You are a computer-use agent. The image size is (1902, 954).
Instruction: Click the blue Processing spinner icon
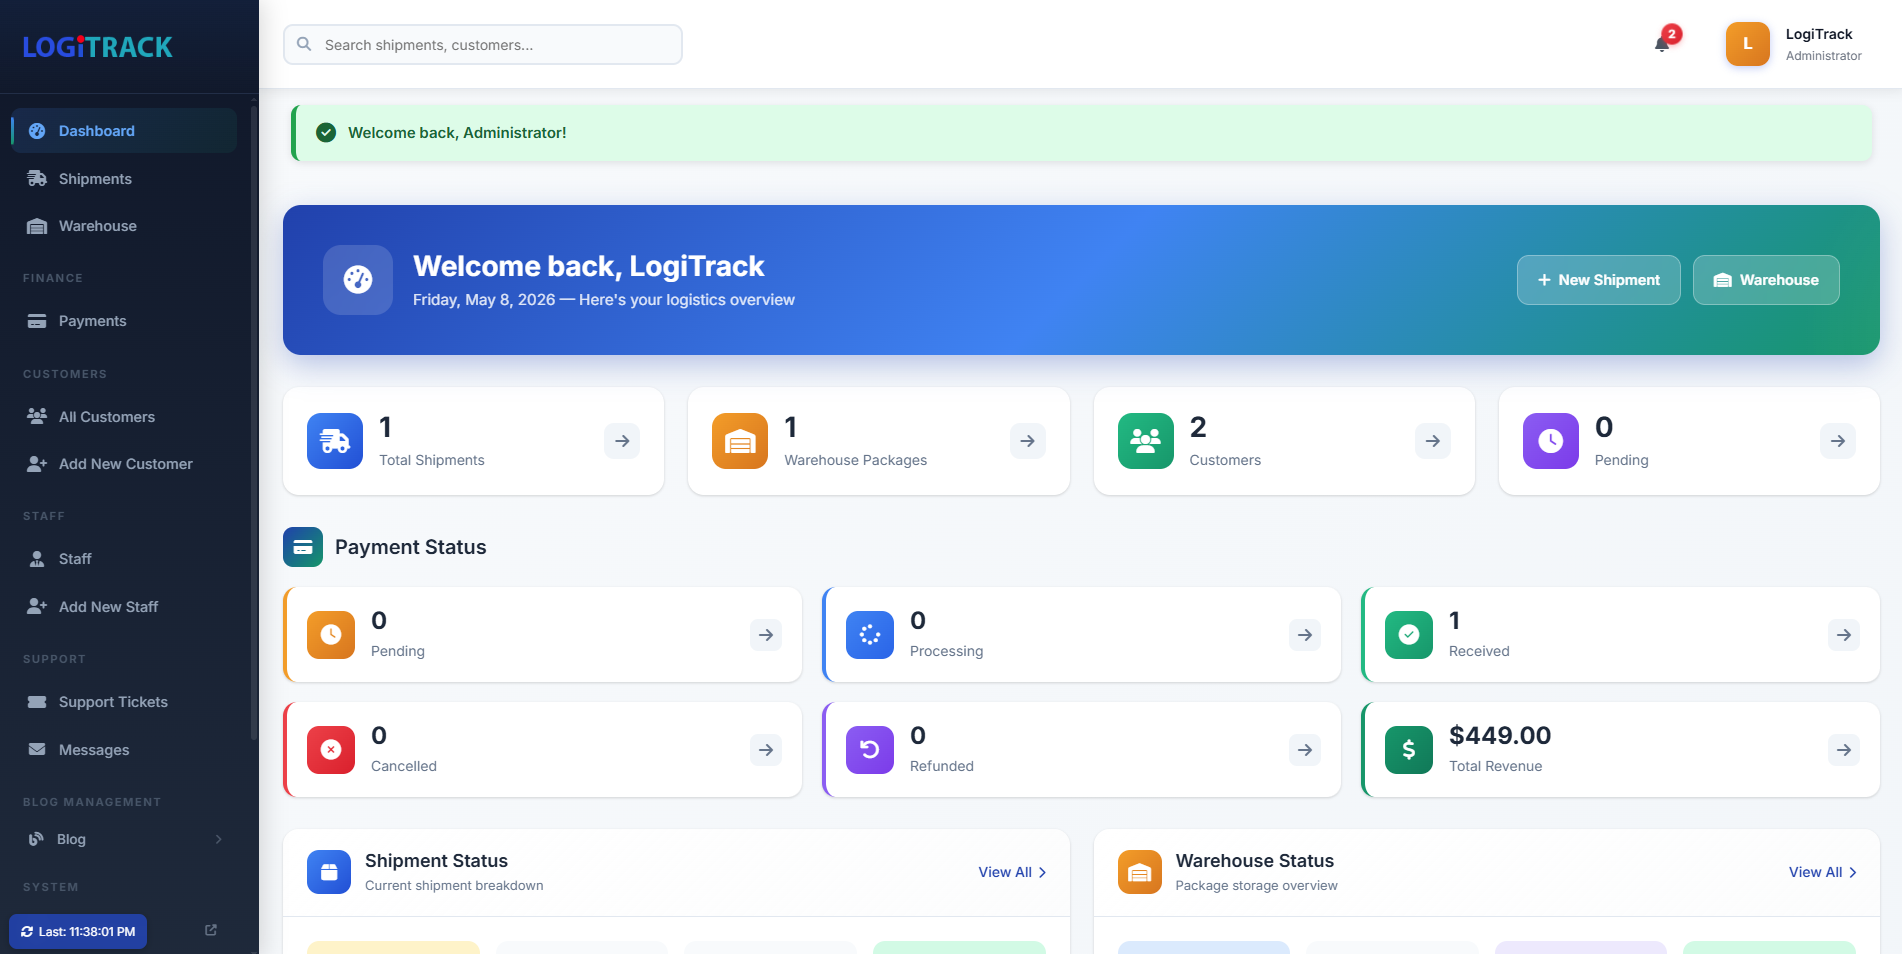[870, 635]
